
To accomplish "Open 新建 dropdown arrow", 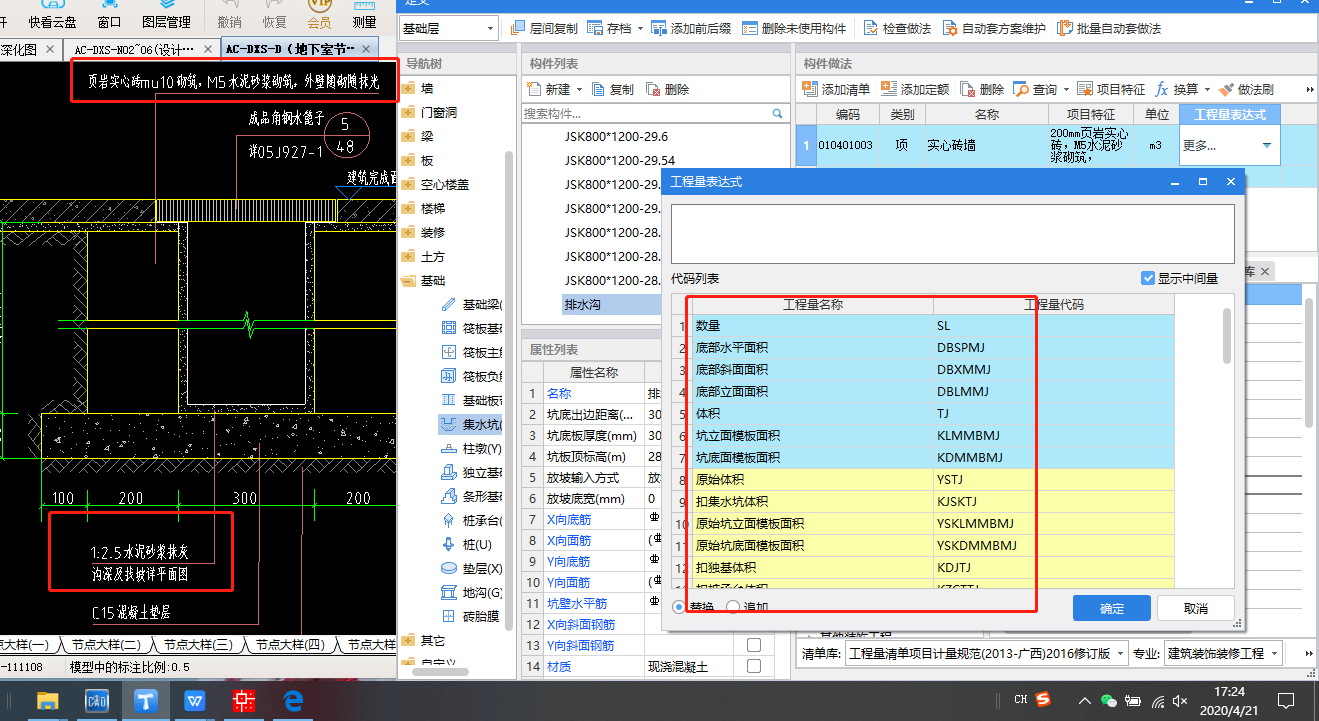I will click(x=580, y=90).
